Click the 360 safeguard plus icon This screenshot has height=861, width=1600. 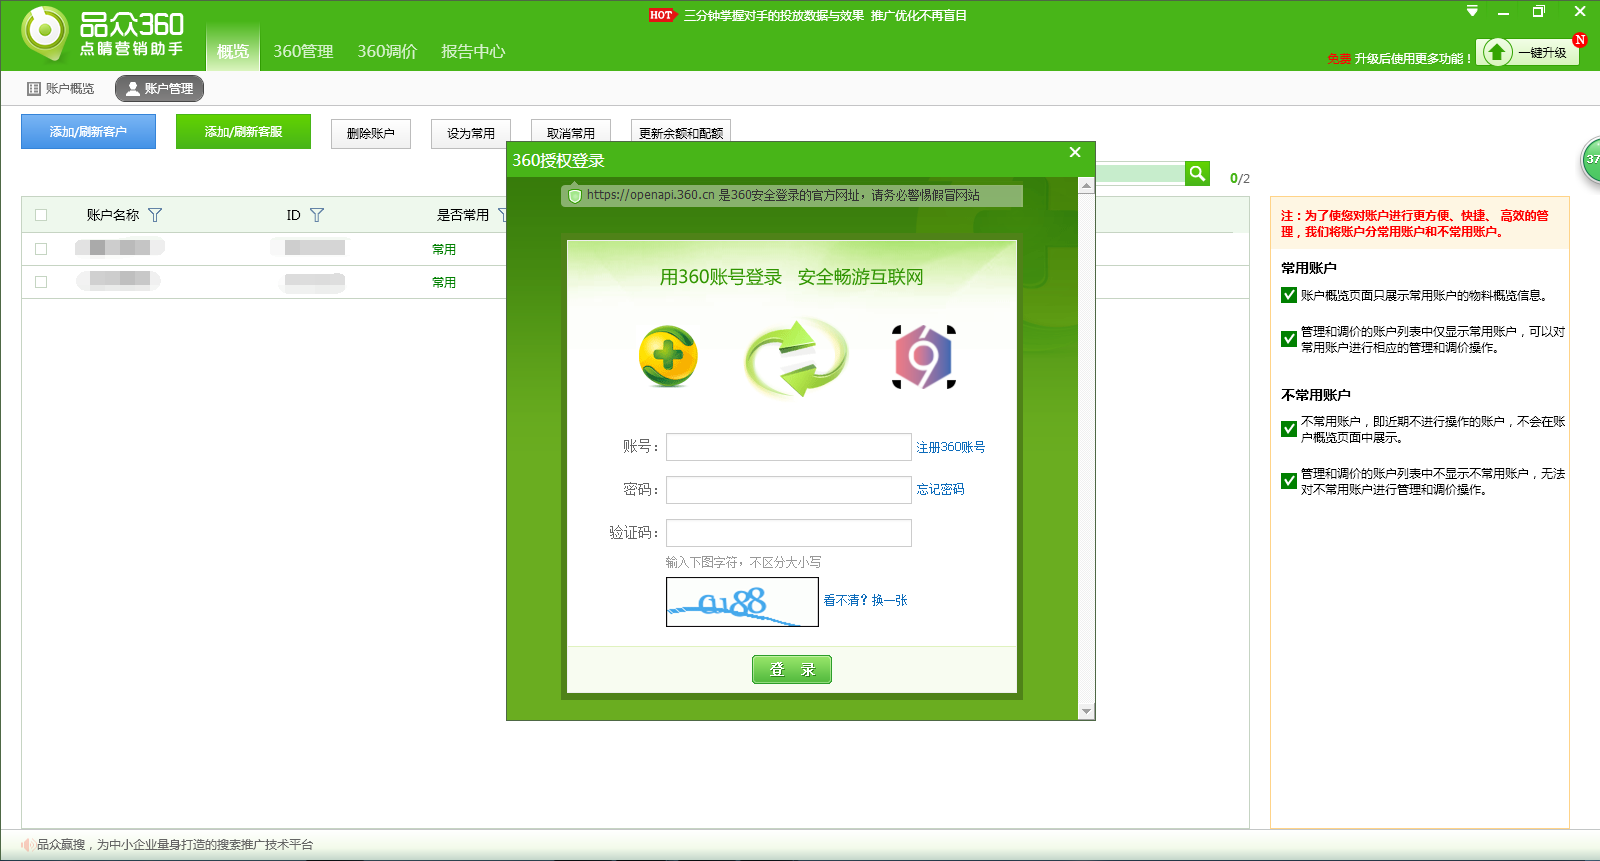[668, 357]
